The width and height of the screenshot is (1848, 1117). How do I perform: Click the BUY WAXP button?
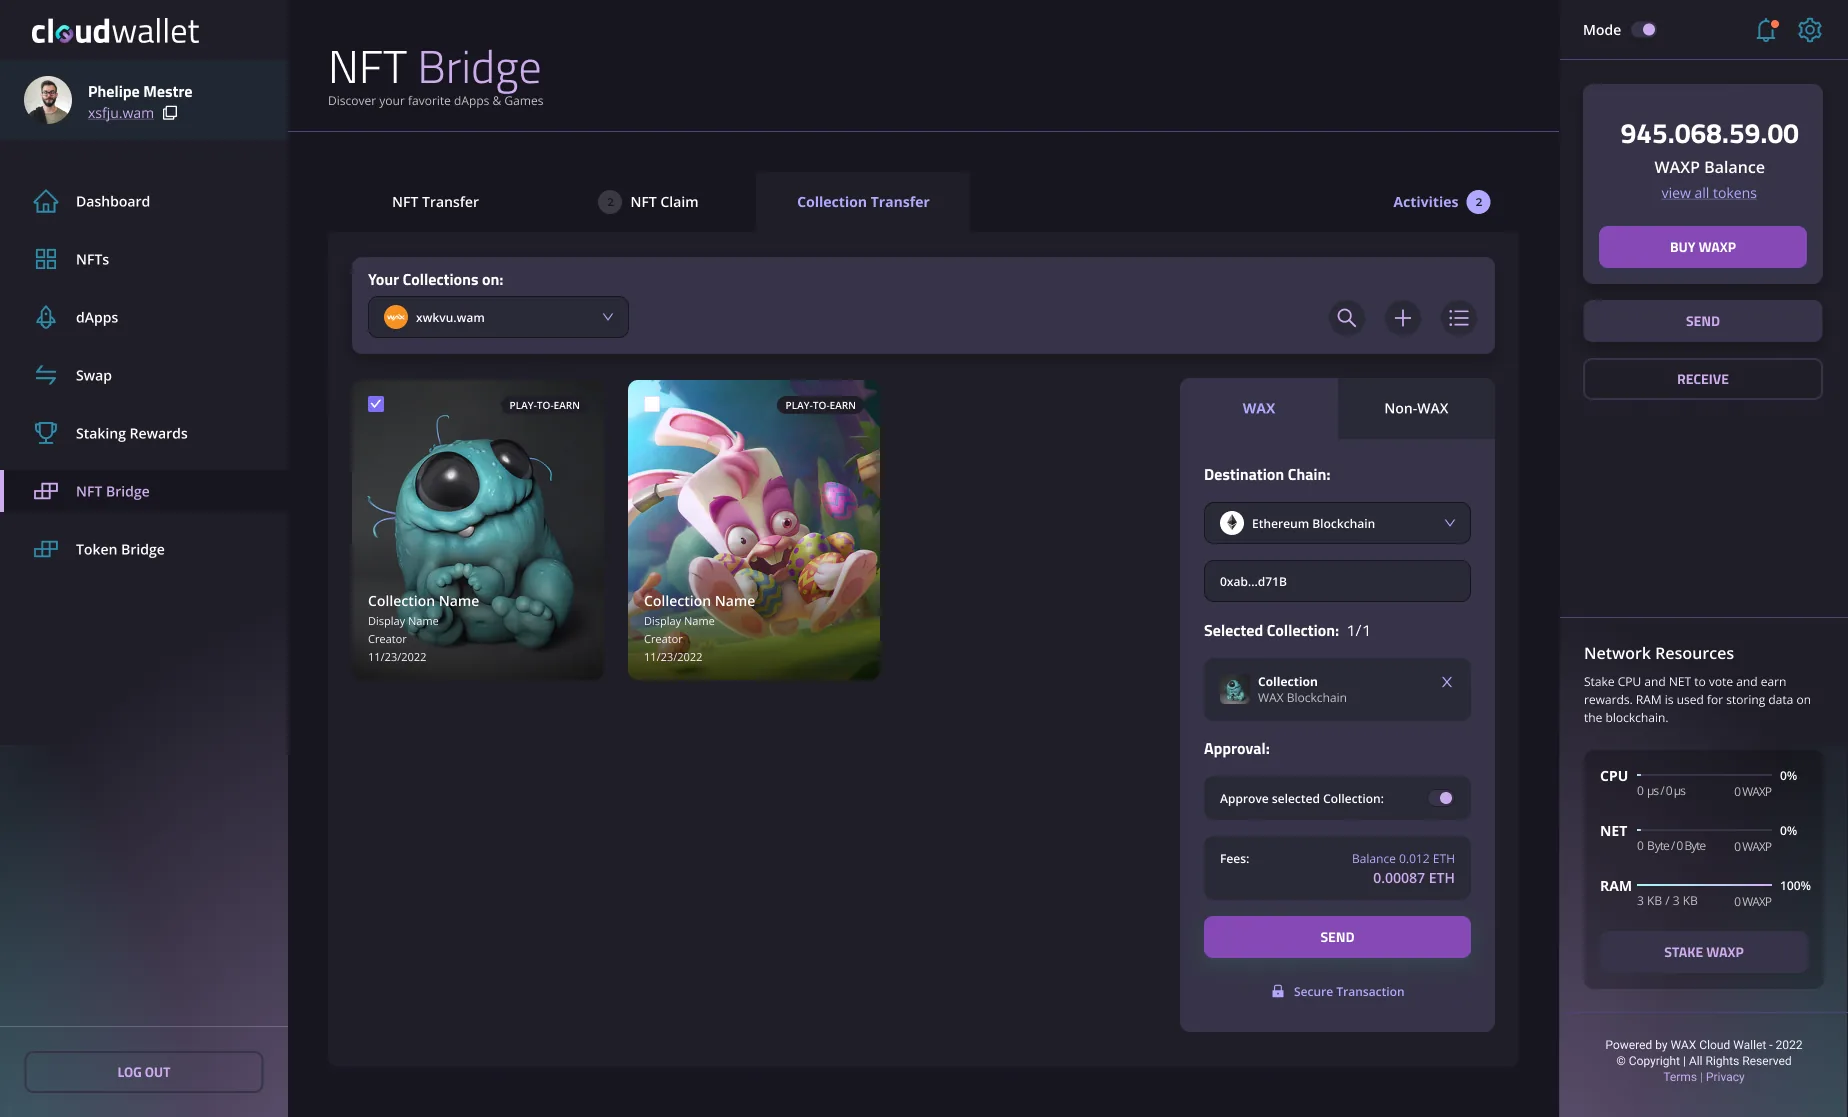click(1703, 247)
